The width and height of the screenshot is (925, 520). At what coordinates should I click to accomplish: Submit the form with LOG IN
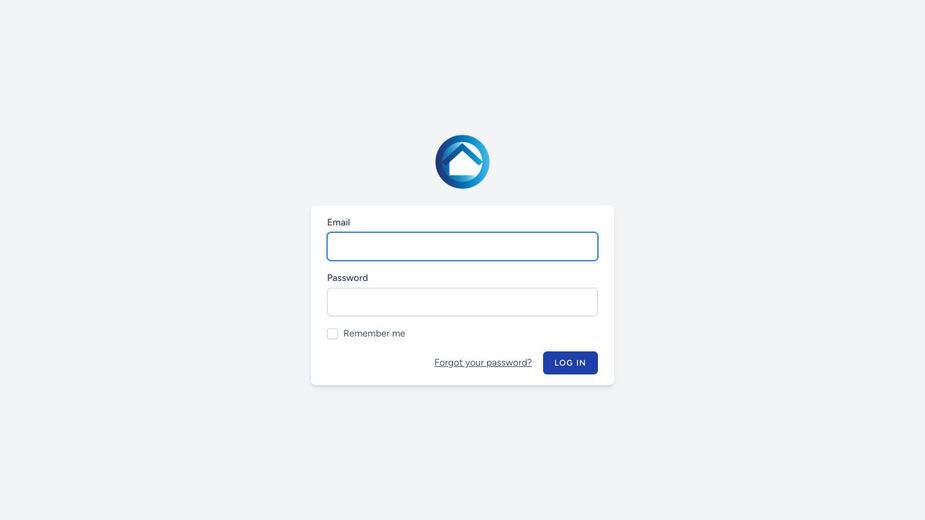point(570,363)
